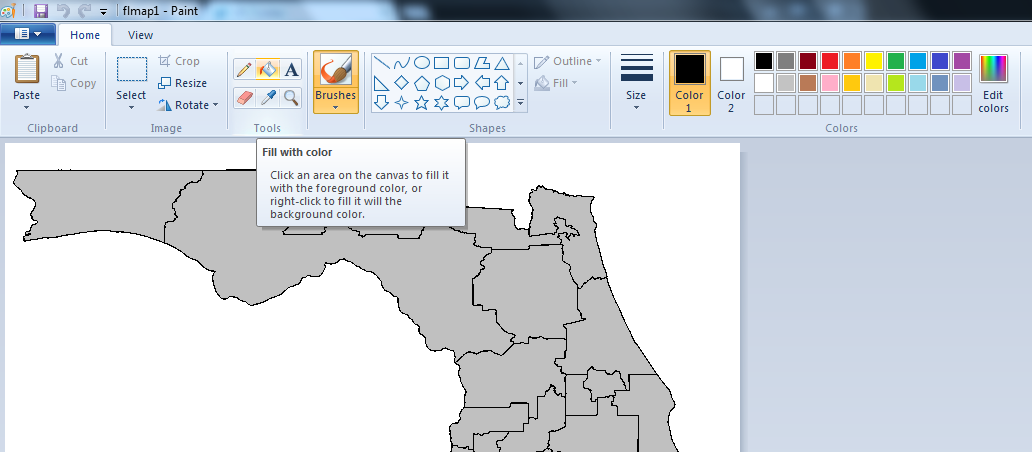Choose the Hexagon shape

[x=442, y=83]
